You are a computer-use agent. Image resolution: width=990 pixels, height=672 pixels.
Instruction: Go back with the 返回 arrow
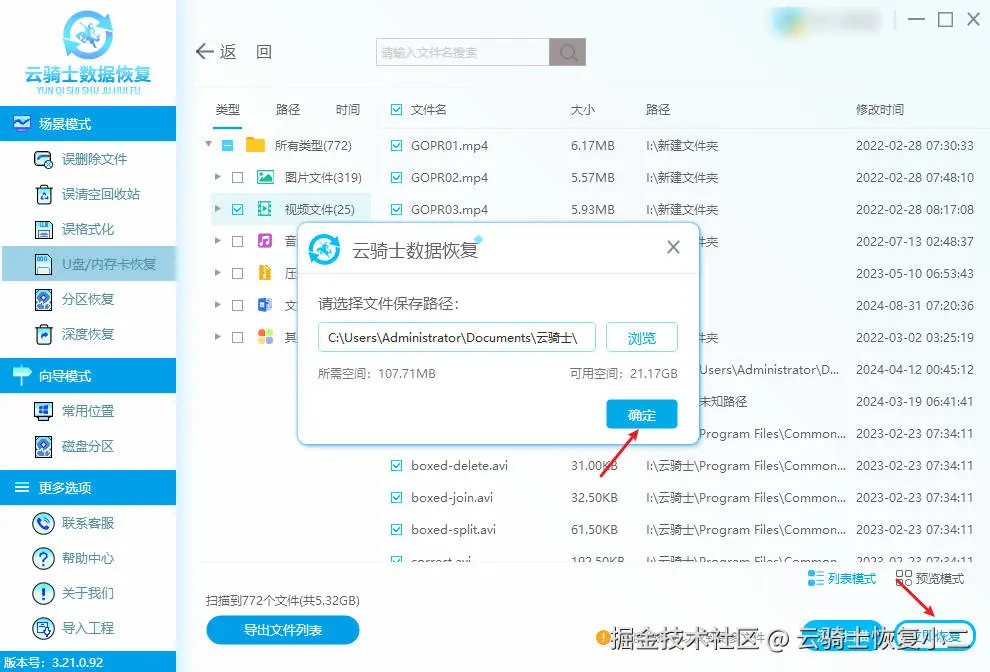(205, 51)
